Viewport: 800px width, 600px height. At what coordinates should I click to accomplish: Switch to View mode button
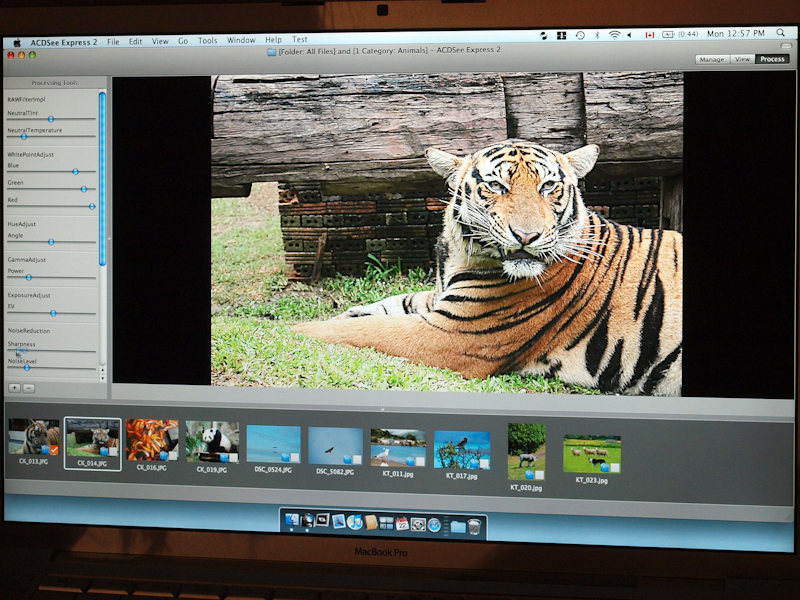742,59
